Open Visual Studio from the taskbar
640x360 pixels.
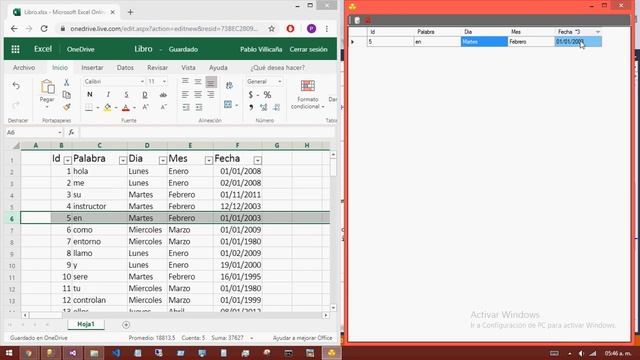[73, 353]
